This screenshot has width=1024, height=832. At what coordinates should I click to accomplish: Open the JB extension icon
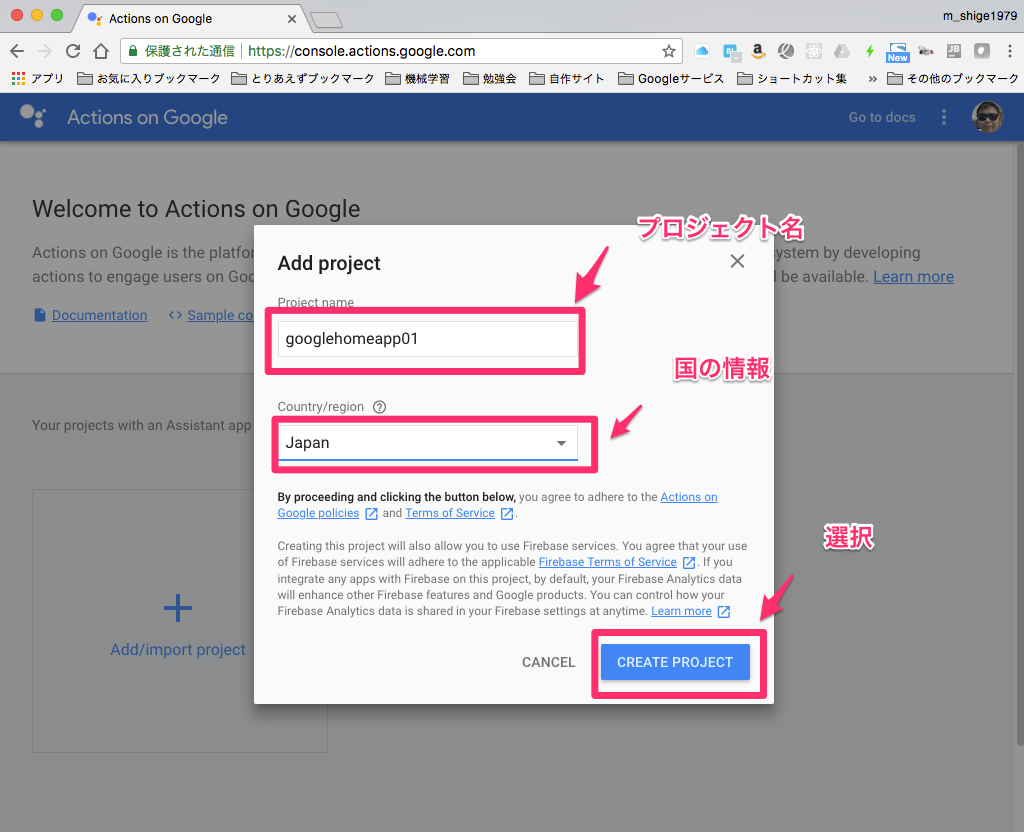click(x=953, y=51)
